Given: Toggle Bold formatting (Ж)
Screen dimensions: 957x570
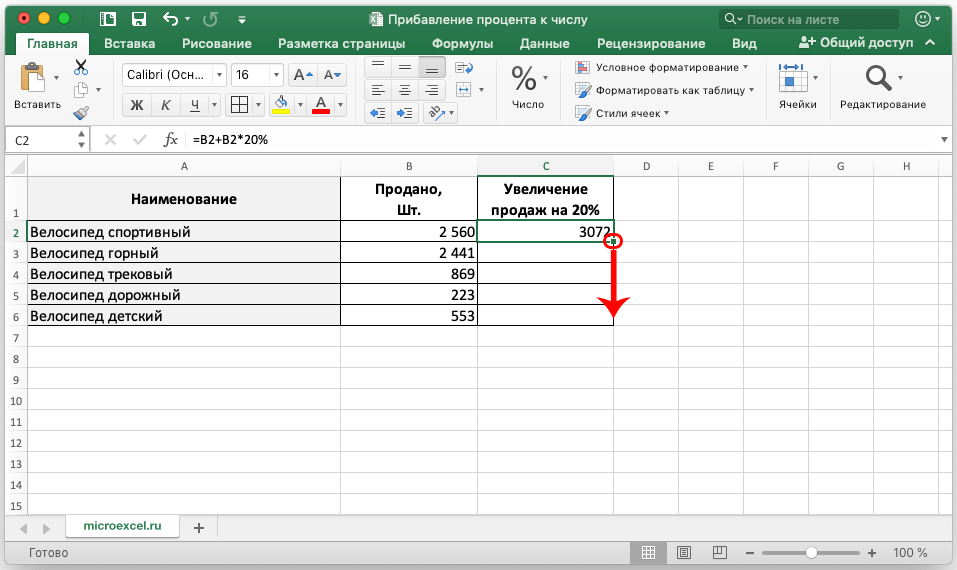Looking at the screenshot, I should click(138, 105).
